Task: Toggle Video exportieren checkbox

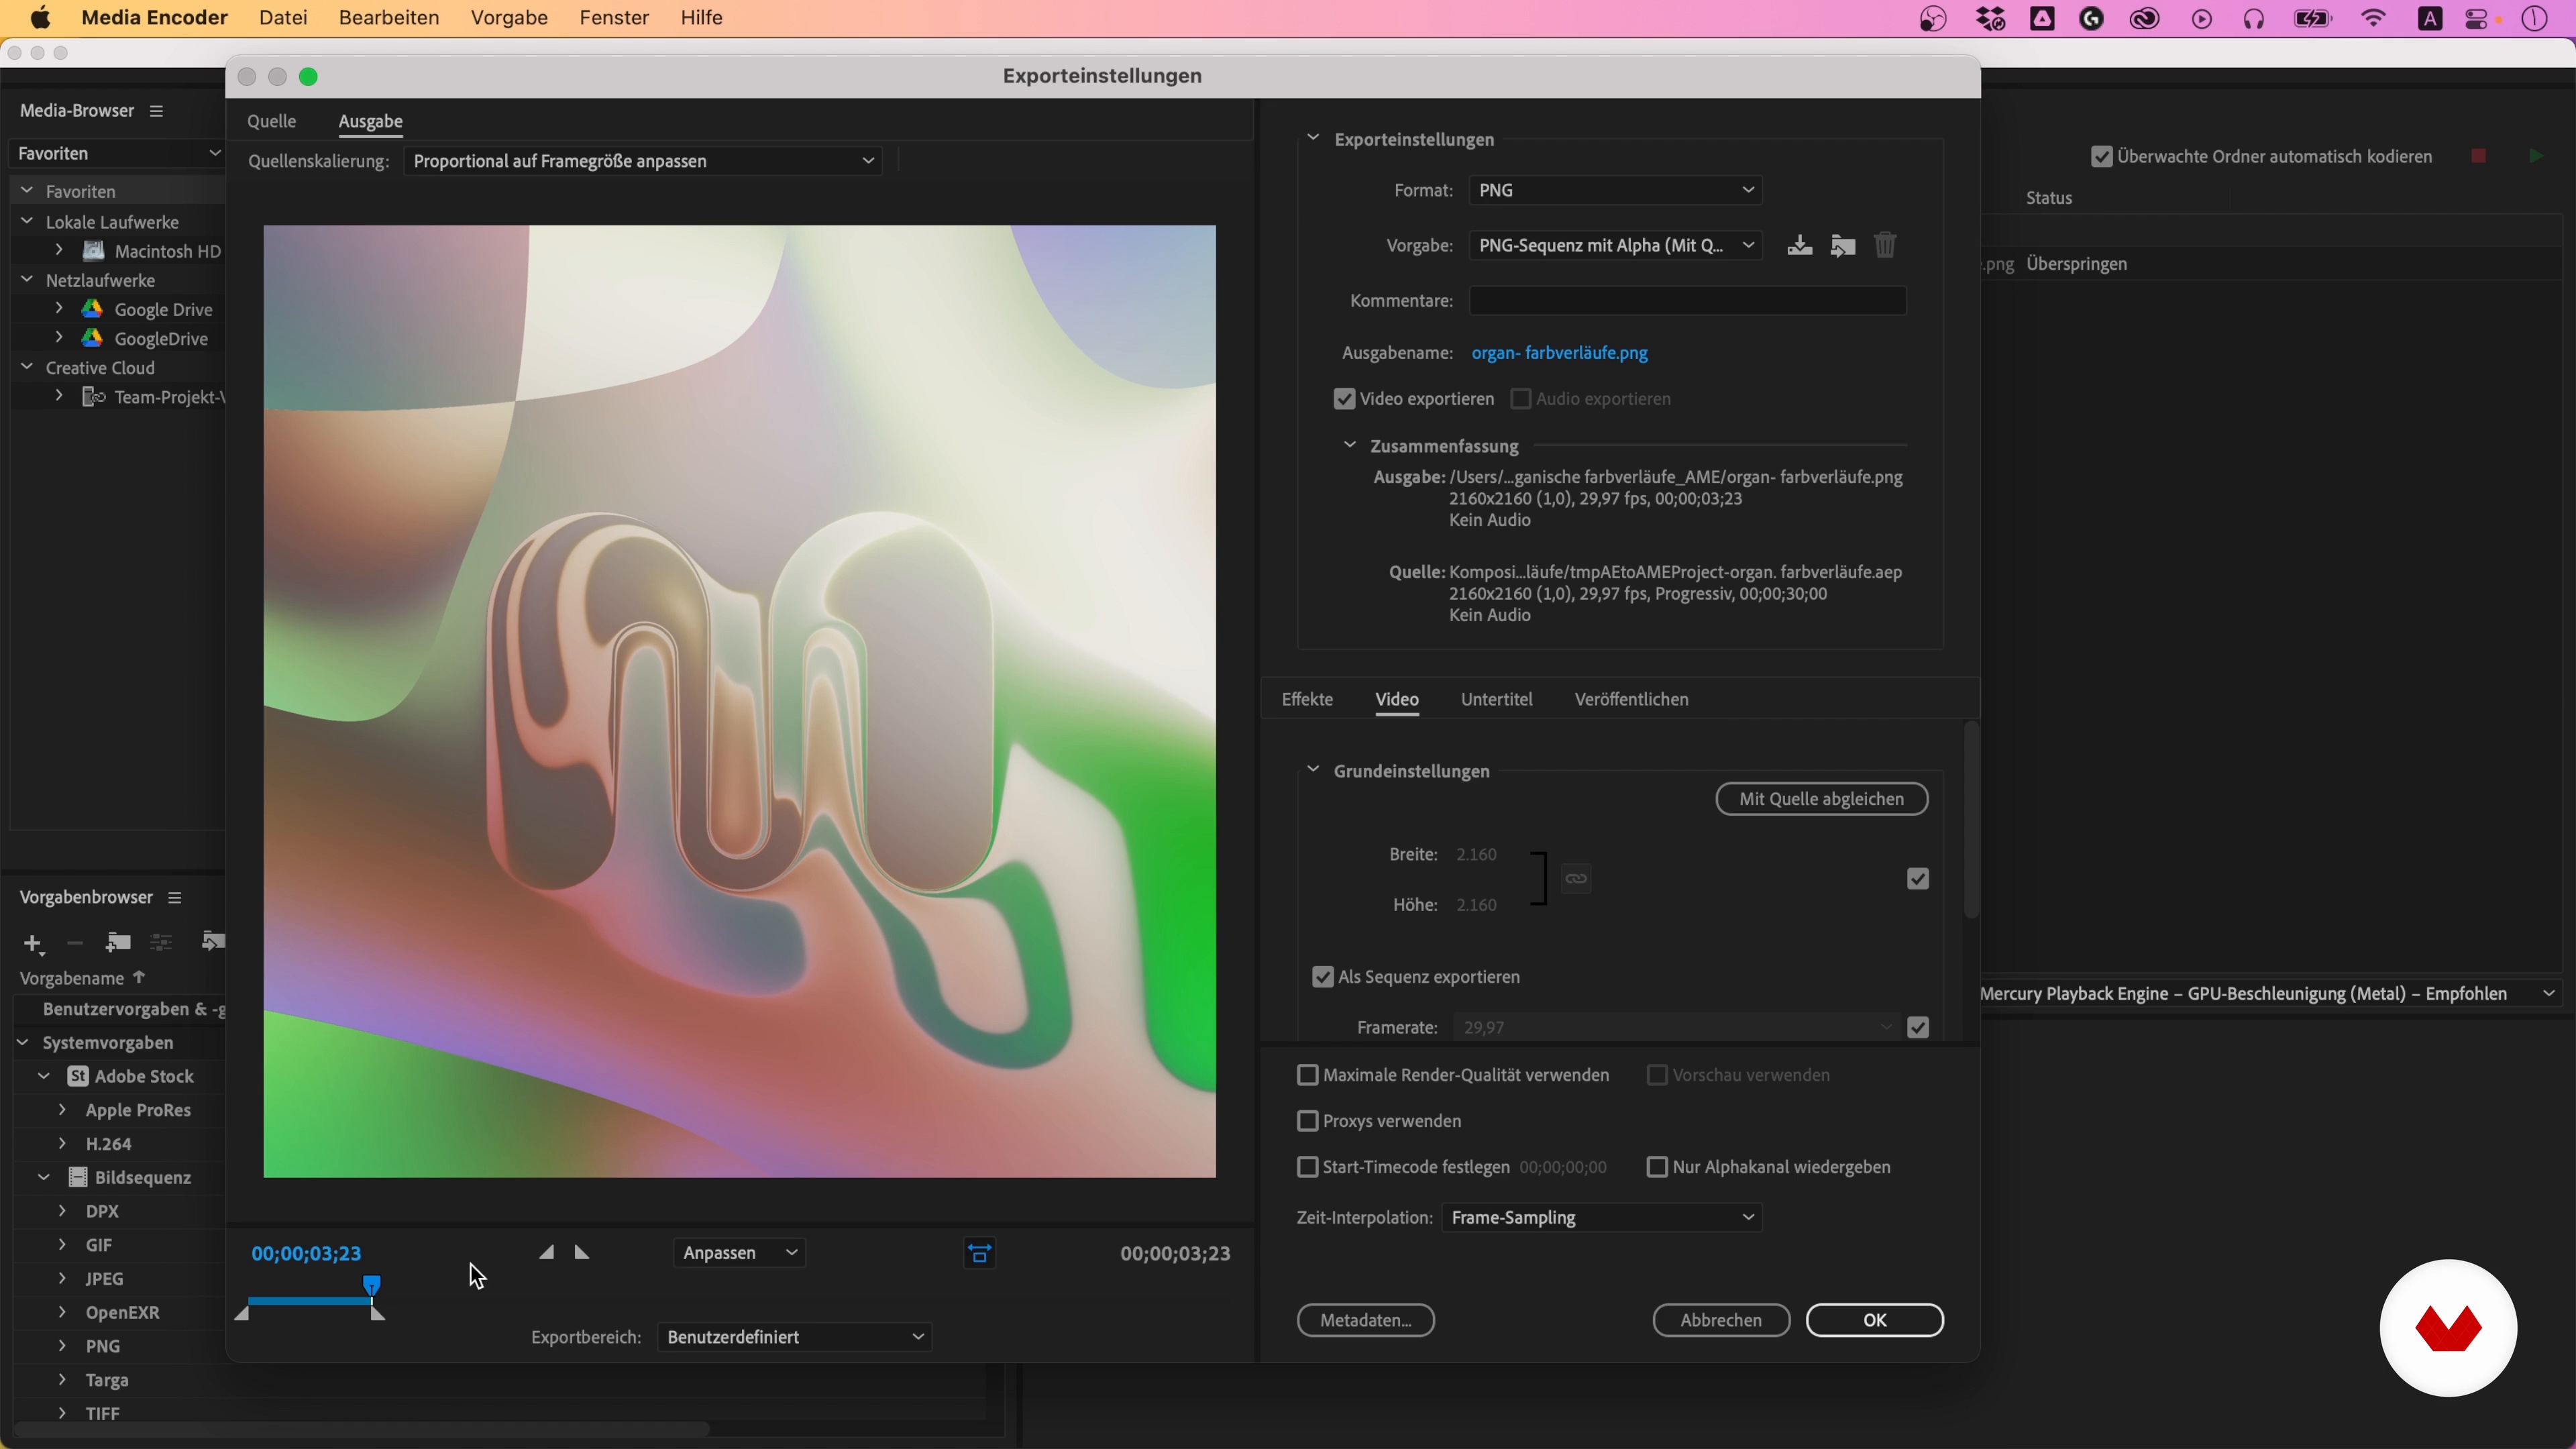Action: 1344,399
